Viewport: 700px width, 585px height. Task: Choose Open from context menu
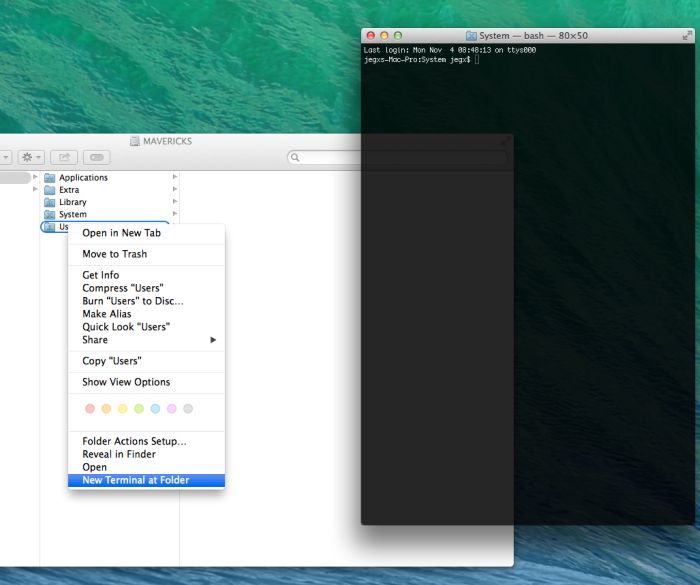[146, 467]
